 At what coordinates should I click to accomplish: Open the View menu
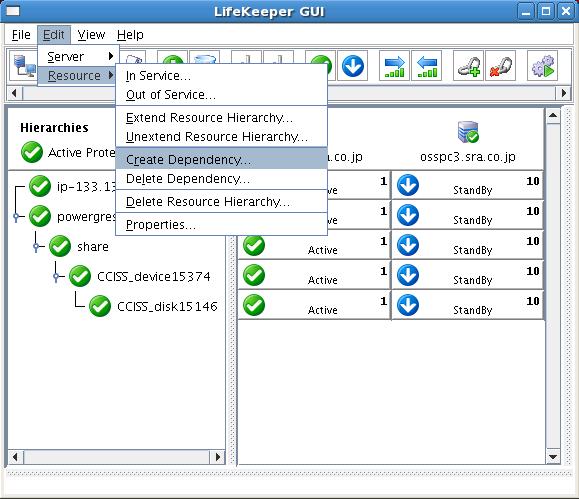coord(91,35)
